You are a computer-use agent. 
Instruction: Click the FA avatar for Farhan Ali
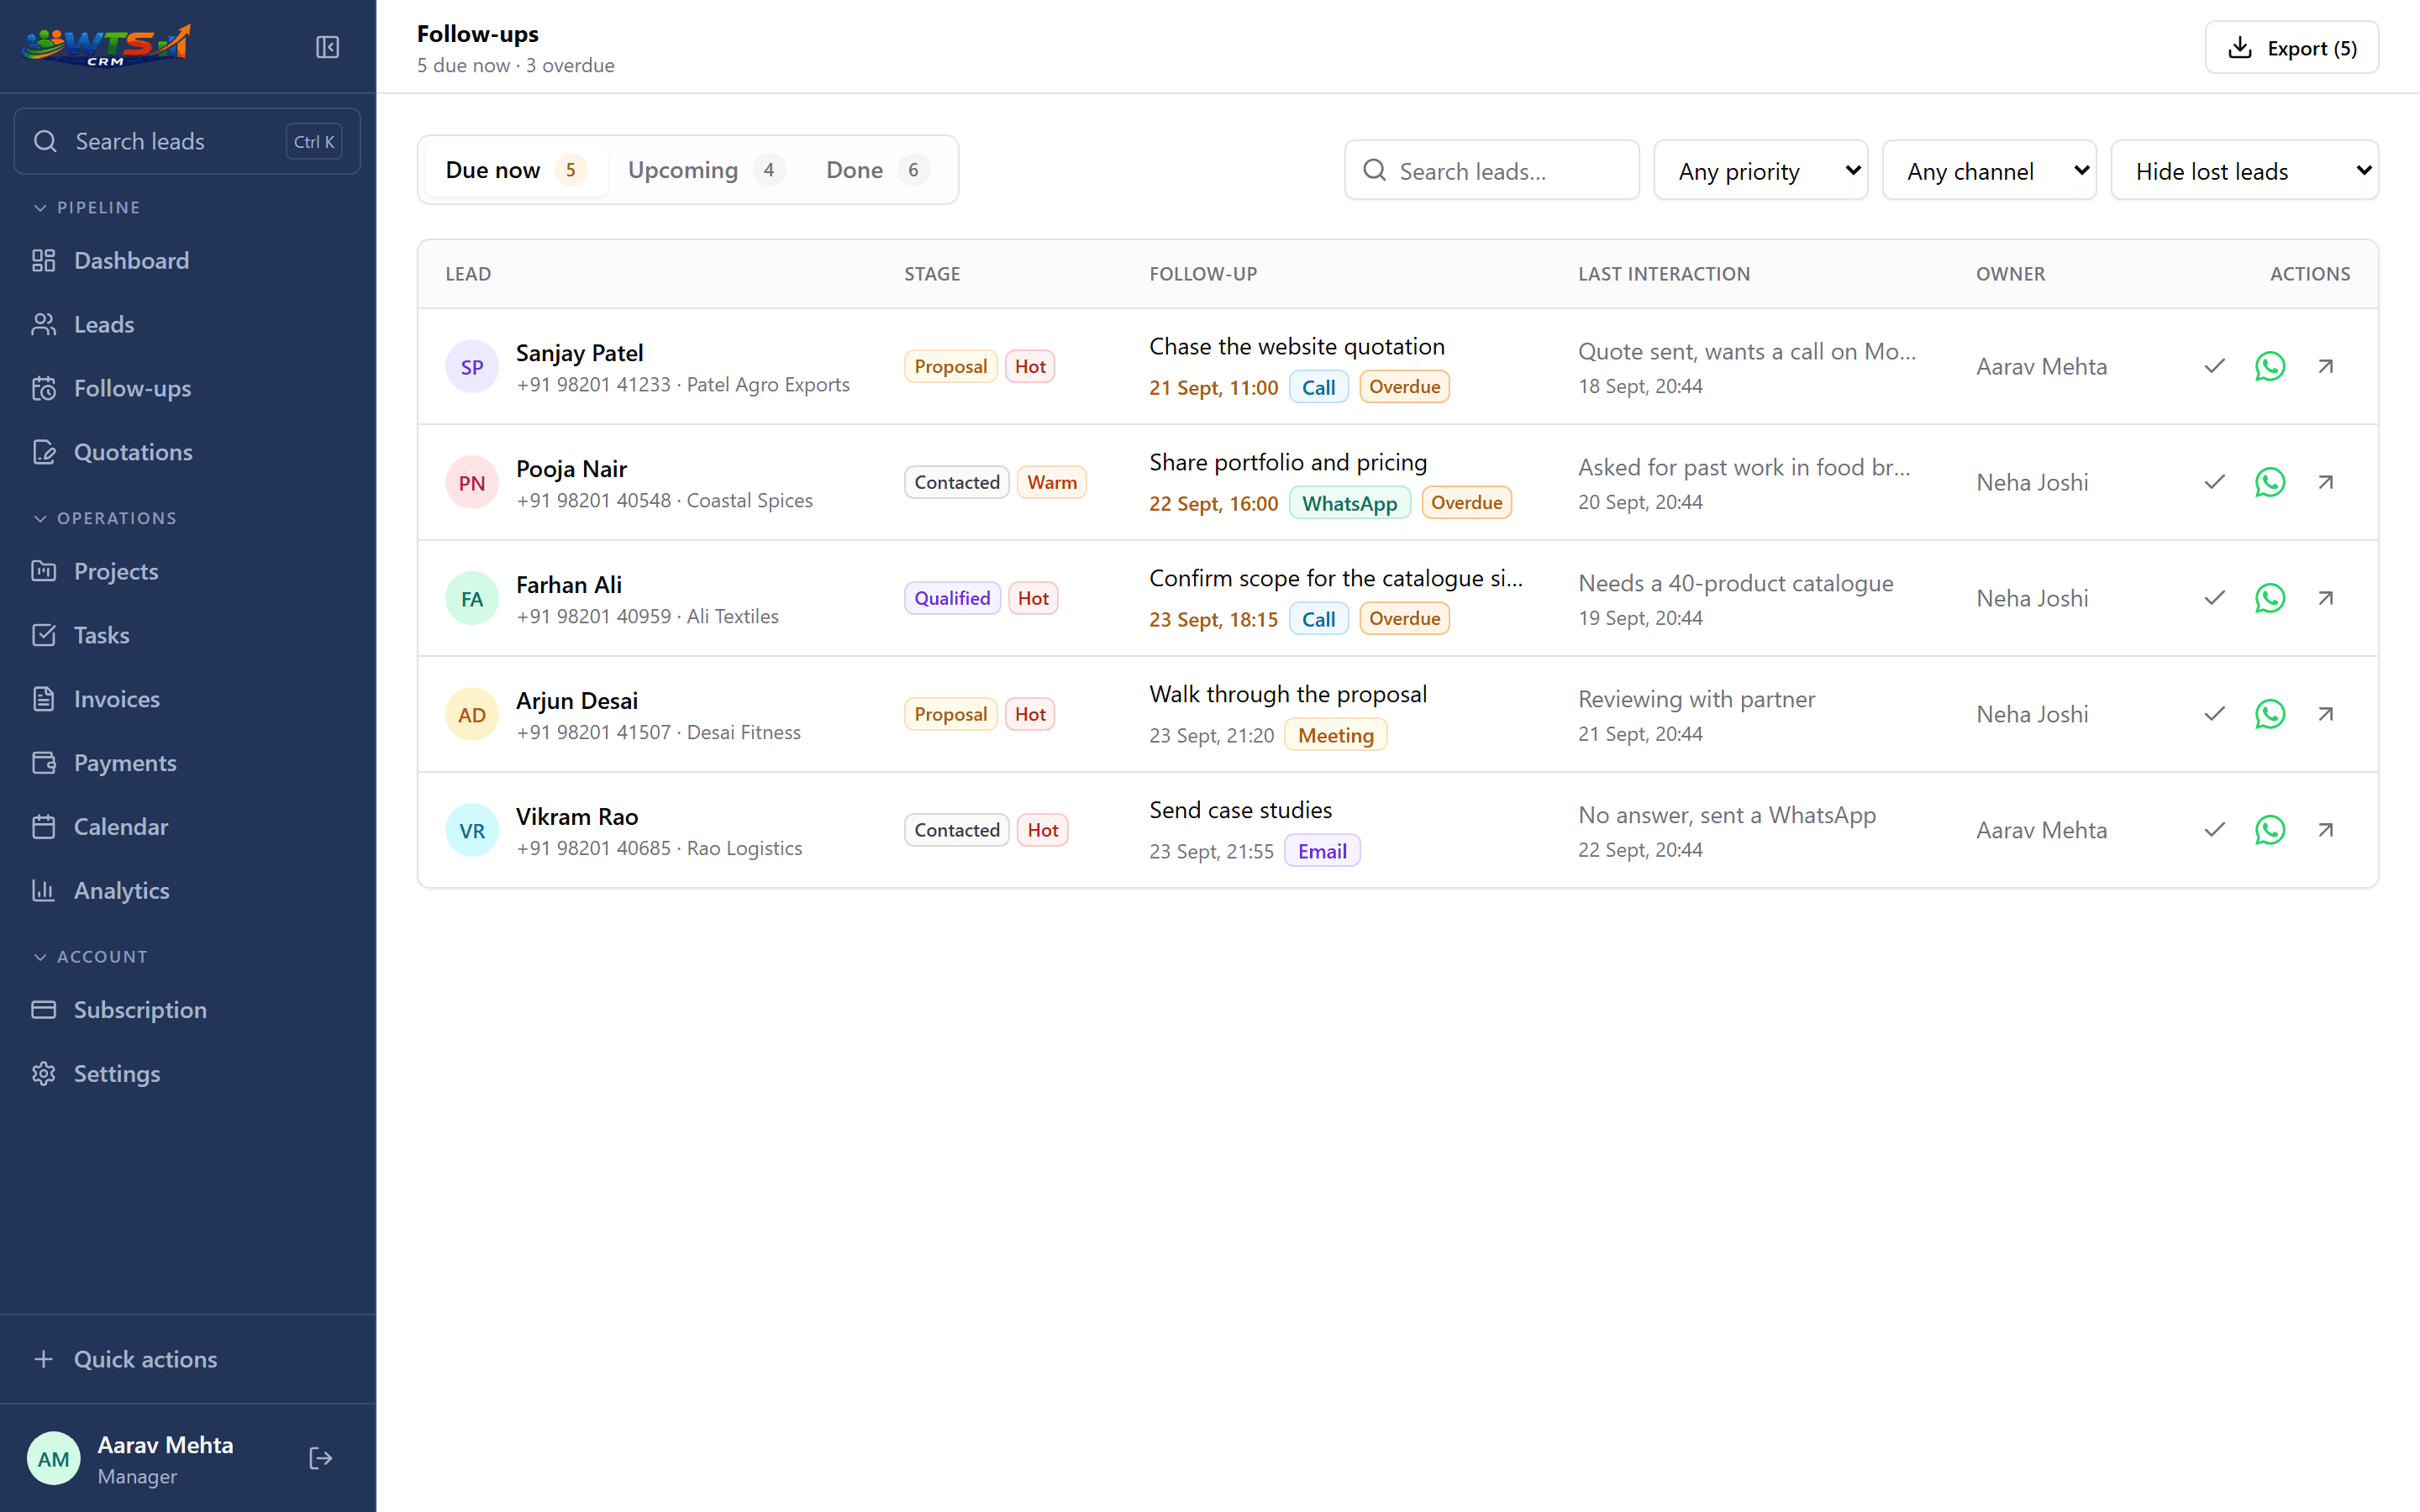pyautogui.click(x=472, y=599)
